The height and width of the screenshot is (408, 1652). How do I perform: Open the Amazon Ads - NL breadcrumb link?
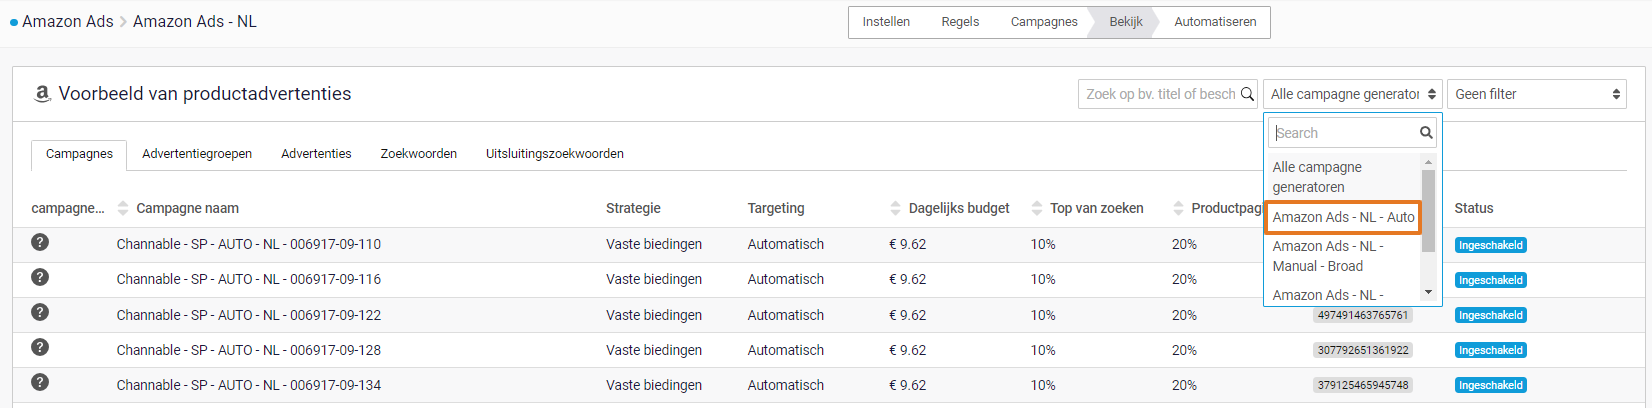195,22
